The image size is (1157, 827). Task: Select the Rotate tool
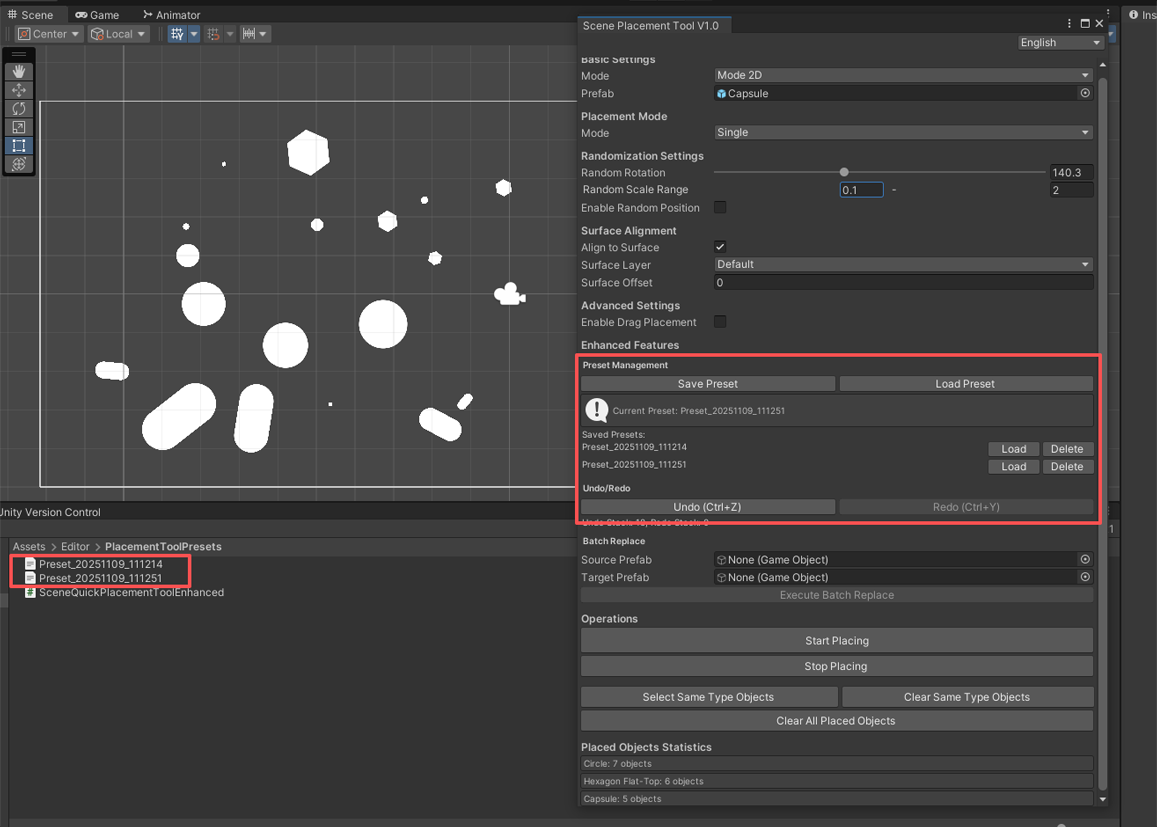[x=19, y=108]
